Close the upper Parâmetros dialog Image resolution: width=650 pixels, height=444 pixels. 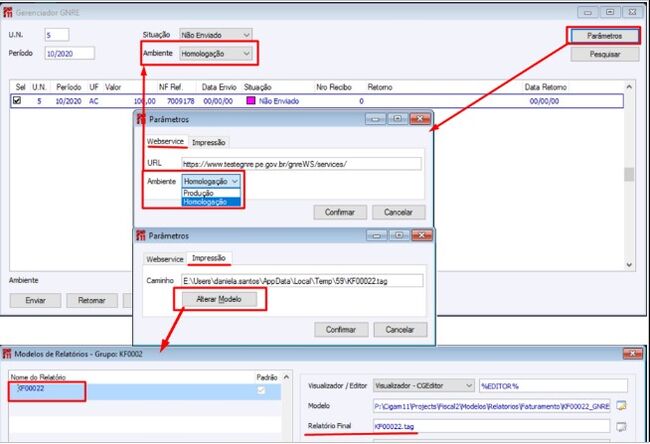[x=420, y=119]
